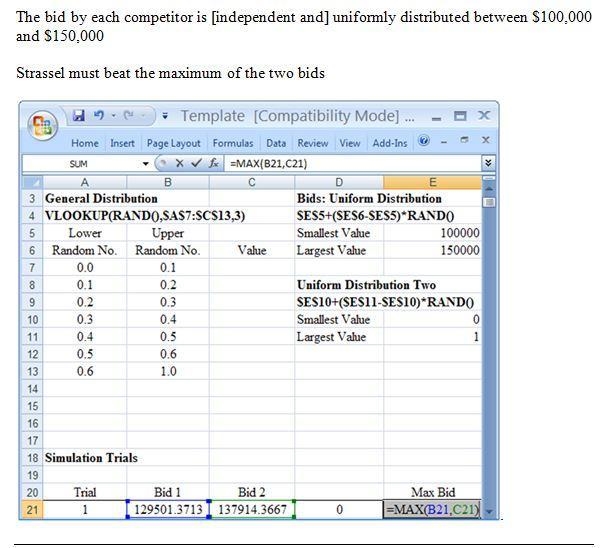This screenshot has height=548, width=609.
Task: Open the Add-Ins tab
Action: pyautogui.click(x=390, y=143)
